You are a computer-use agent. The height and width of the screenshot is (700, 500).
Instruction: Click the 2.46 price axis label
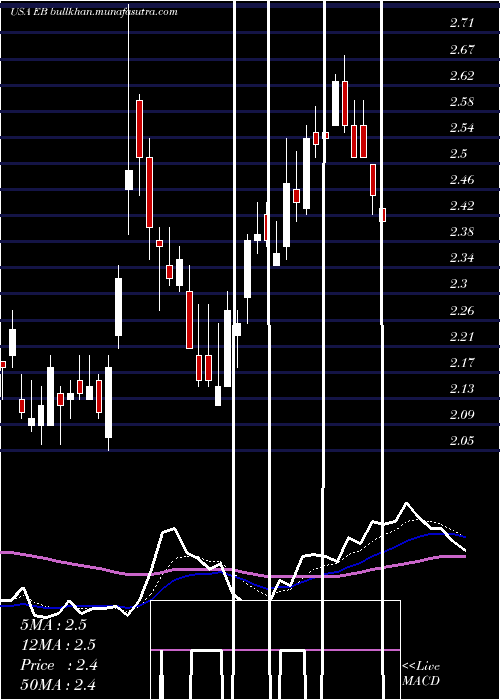[x=462, y=180]
